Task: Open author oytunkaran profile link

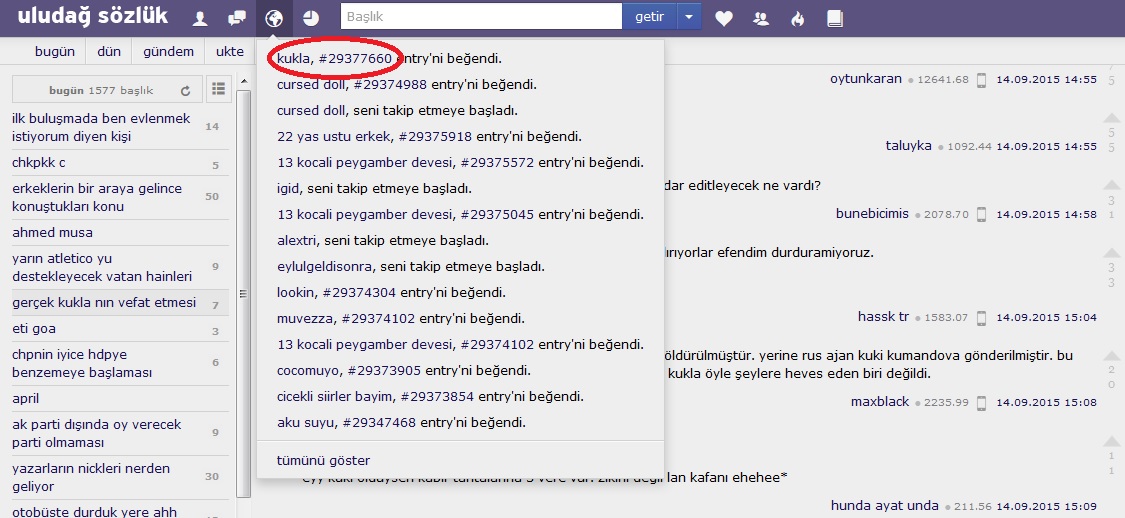Action: pos(866,79)
